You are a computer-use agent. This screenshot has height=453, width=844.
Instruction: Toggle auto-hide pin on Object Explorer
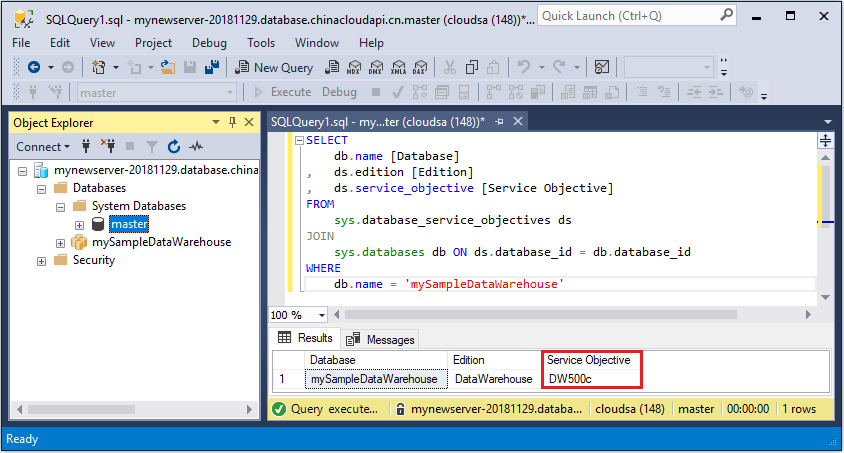coord(232,122)
